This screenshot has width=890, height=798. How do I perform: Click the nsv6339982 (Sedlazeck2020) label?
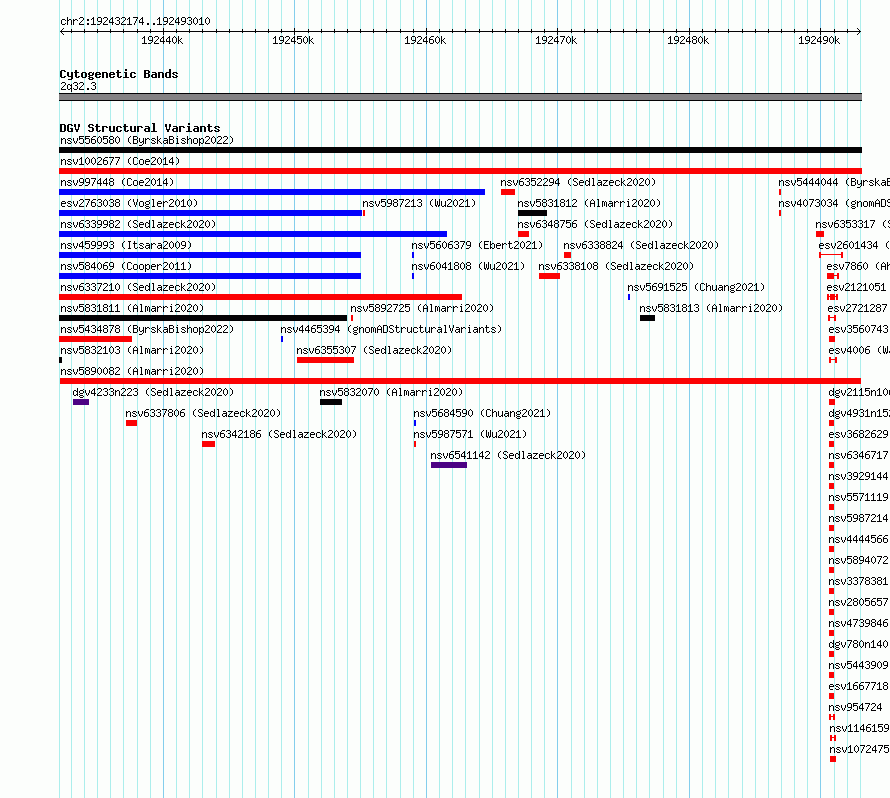coord(138,224)
